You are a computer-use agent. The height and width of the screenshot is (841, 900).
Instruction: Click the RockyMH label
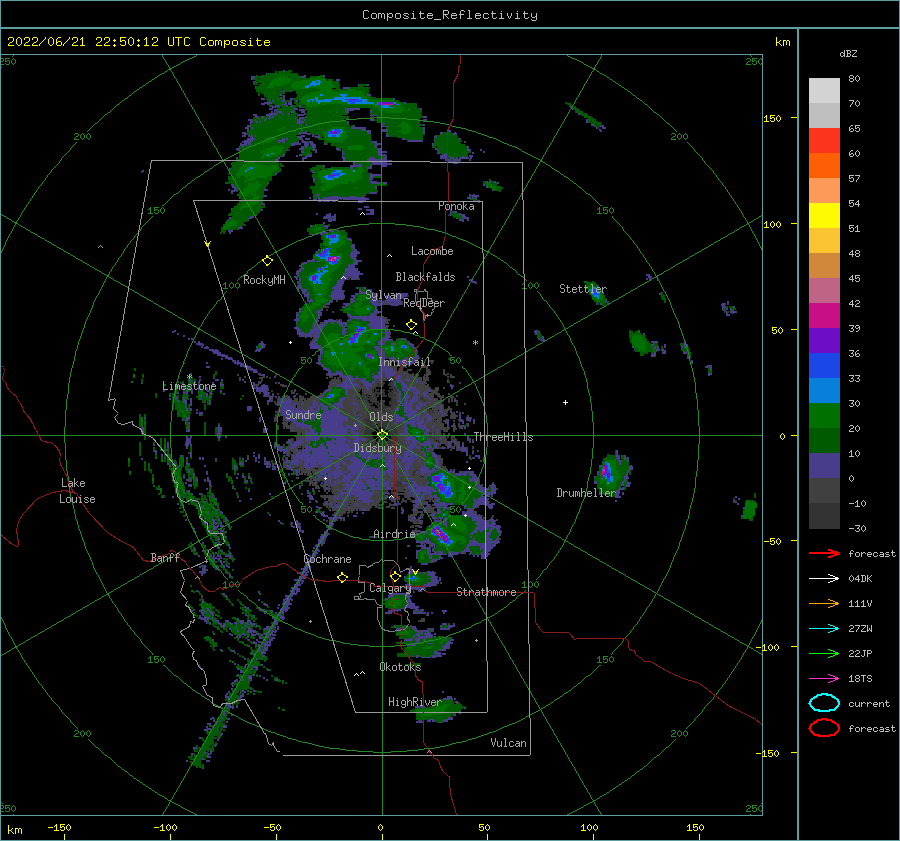coord(264,280)
